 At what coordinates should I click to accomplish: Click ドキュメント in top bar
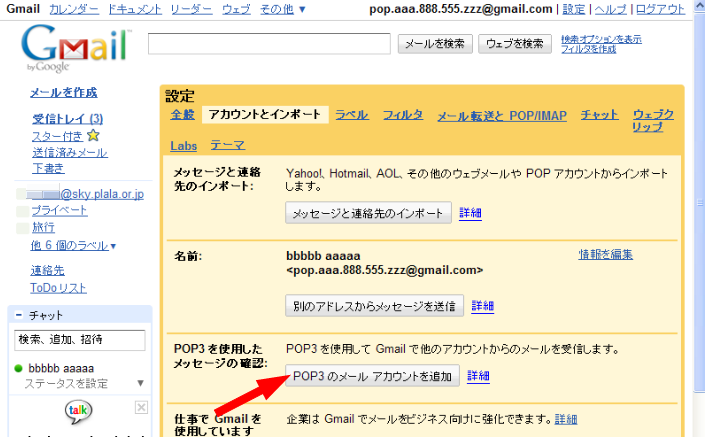(135, 9)
